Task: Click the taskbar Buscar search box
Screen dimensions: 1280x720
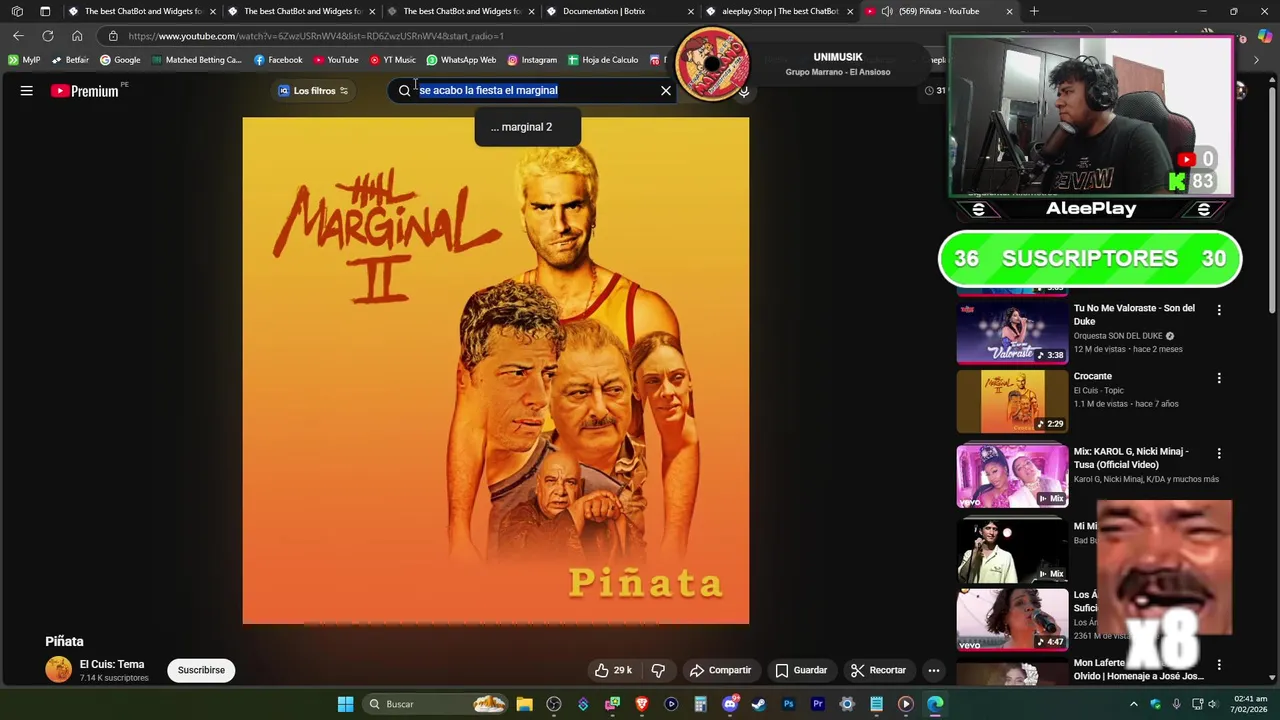Action: click(x=437, y=704)
